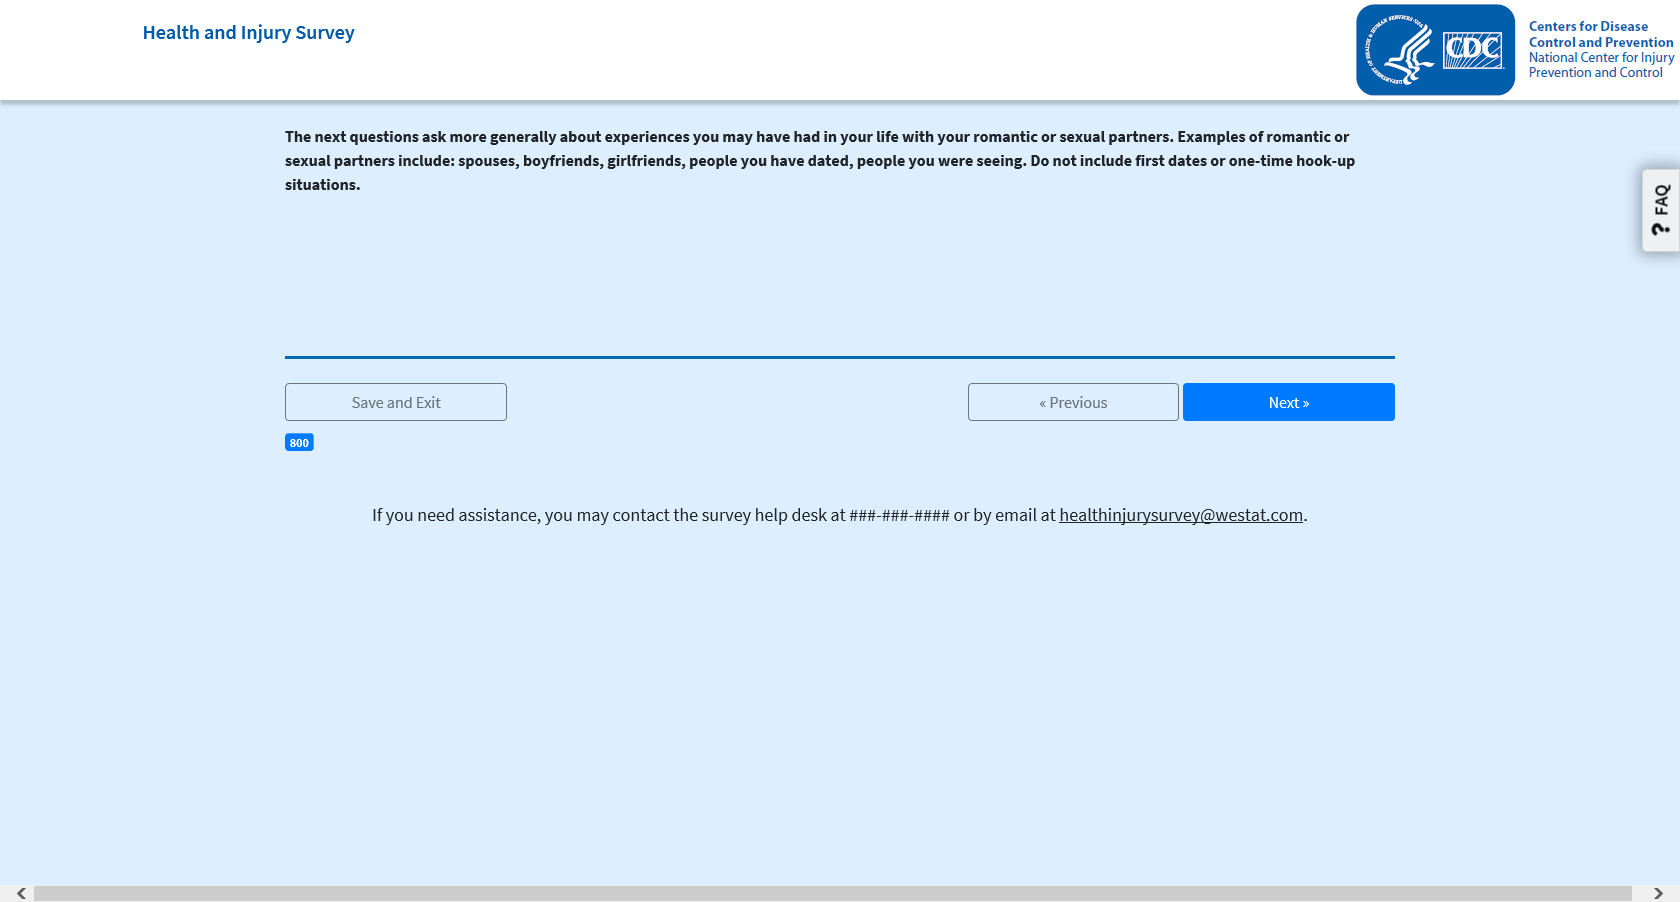Open the FAQ side tab

coord(1661,210)
